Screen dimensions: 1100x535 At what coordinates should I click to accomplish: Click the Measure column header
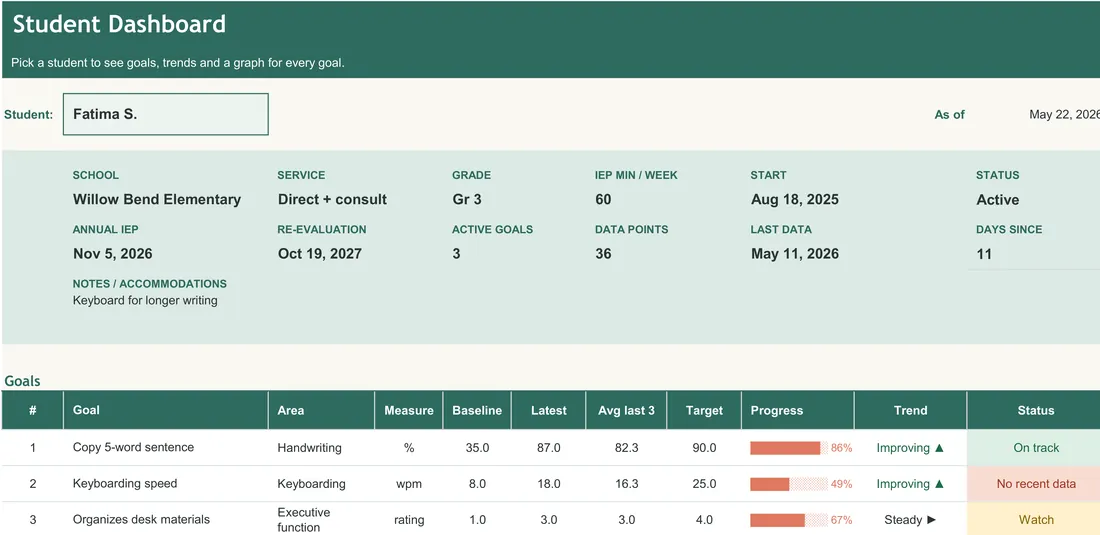(409, 410)
